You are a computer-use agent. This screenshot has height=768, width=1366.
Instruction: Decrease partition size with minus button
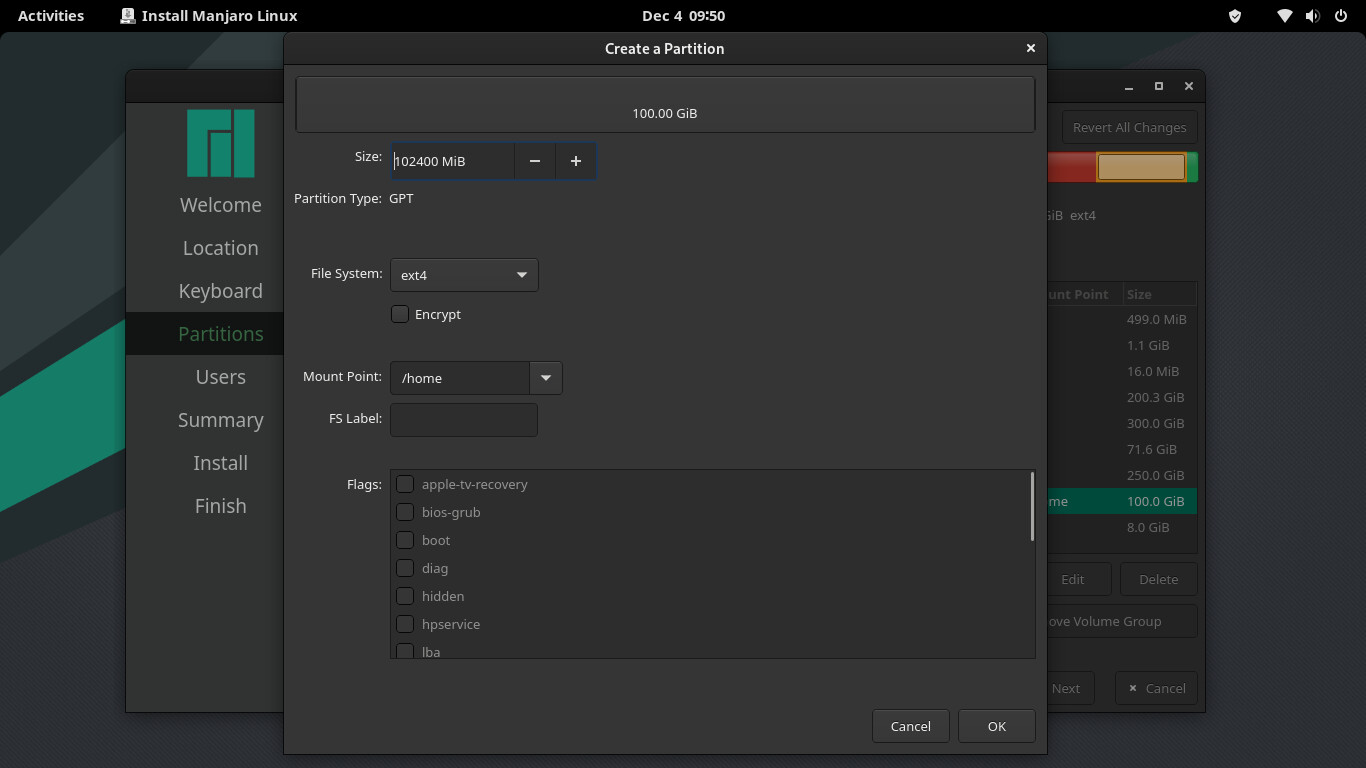tap(535, 161)
